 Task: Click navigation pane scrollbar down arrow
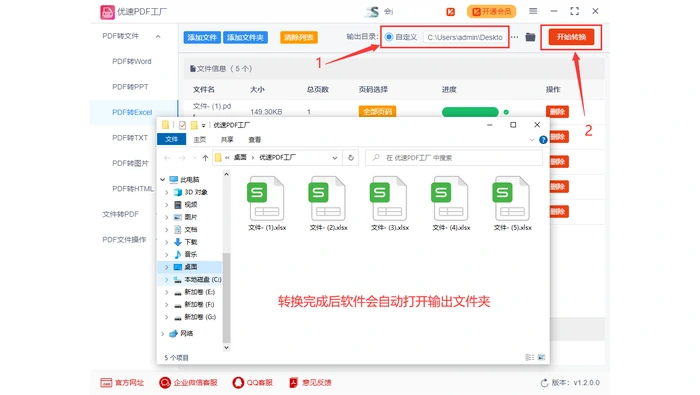226,347
